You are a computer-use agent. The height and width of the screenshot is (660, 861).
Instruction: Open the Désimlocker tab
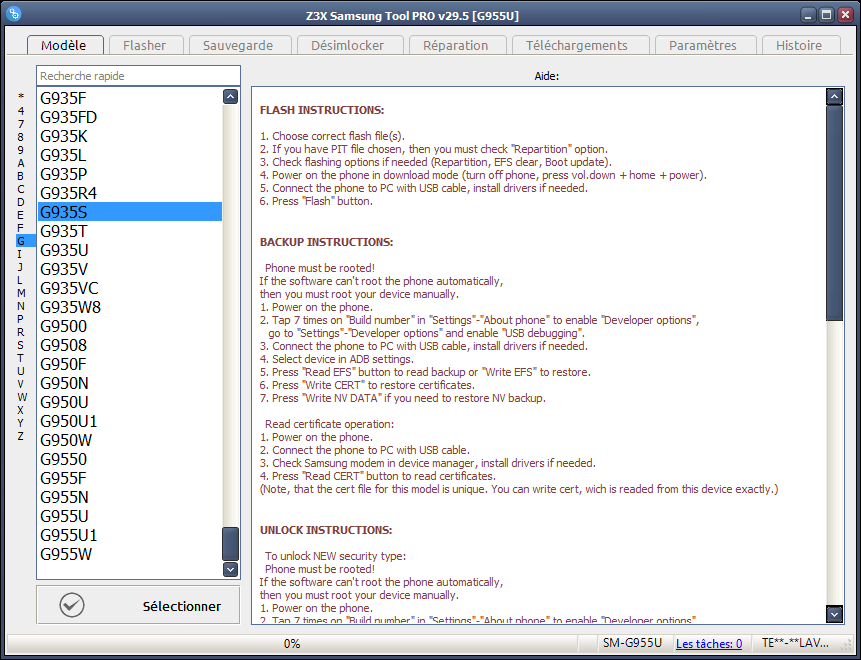coord(348,45)
